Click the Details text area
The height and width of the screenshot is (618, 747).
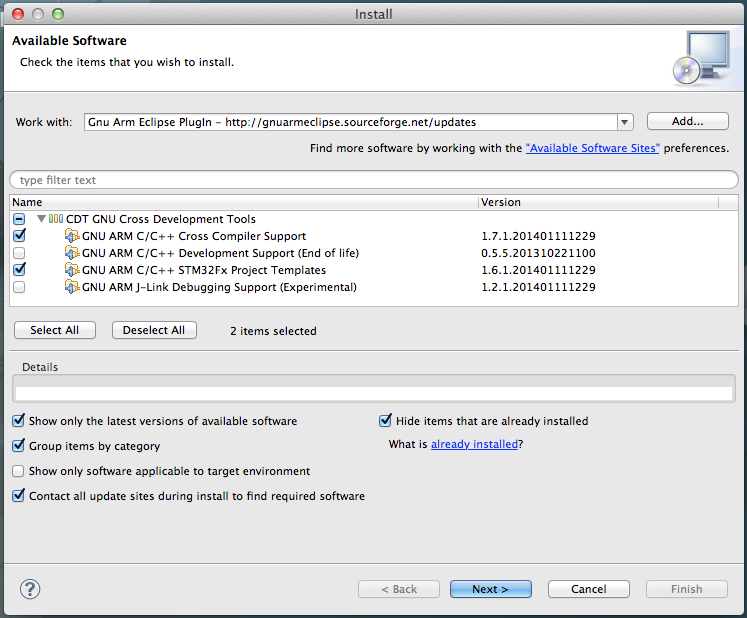(374, 393)
